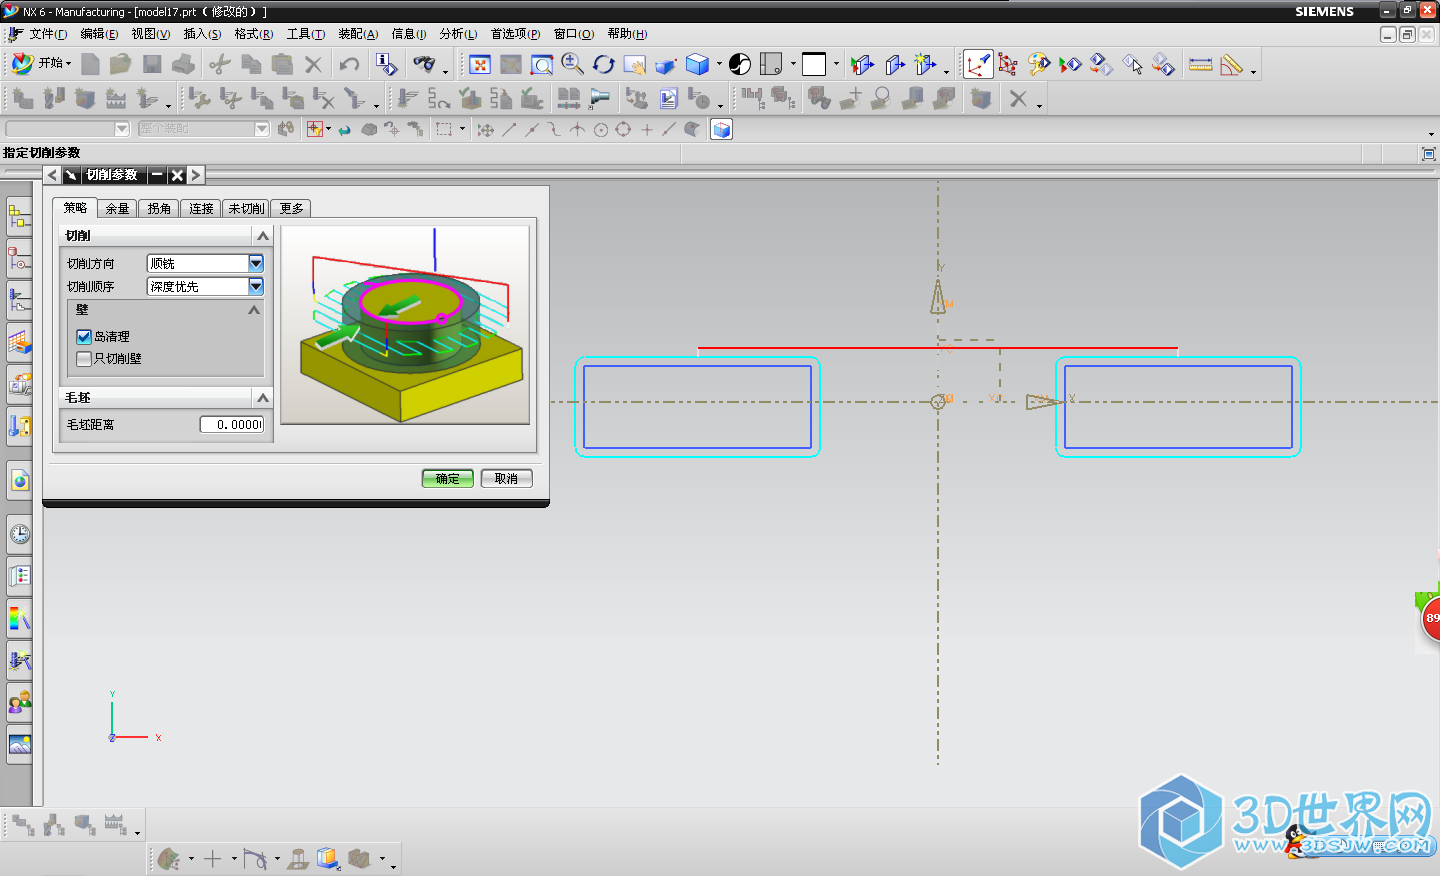This screenshot has height=876, width=1440.
Task: Activate the Rotate view tool
Action: [x=603, y=64]
